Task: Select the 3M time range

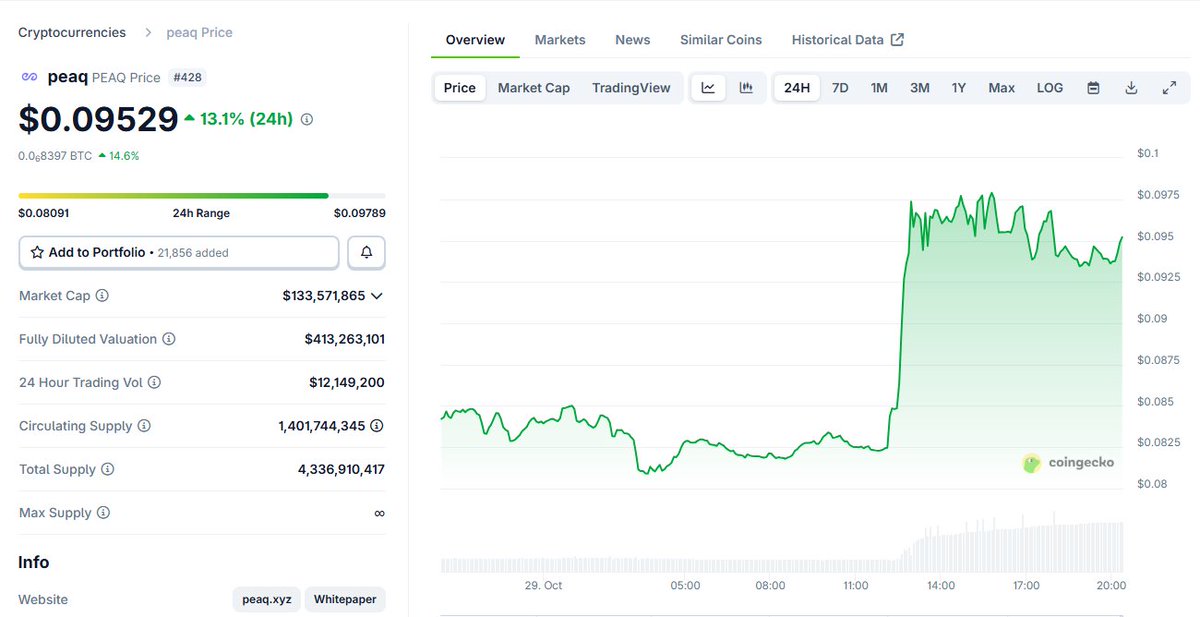Action: [920, 88]
